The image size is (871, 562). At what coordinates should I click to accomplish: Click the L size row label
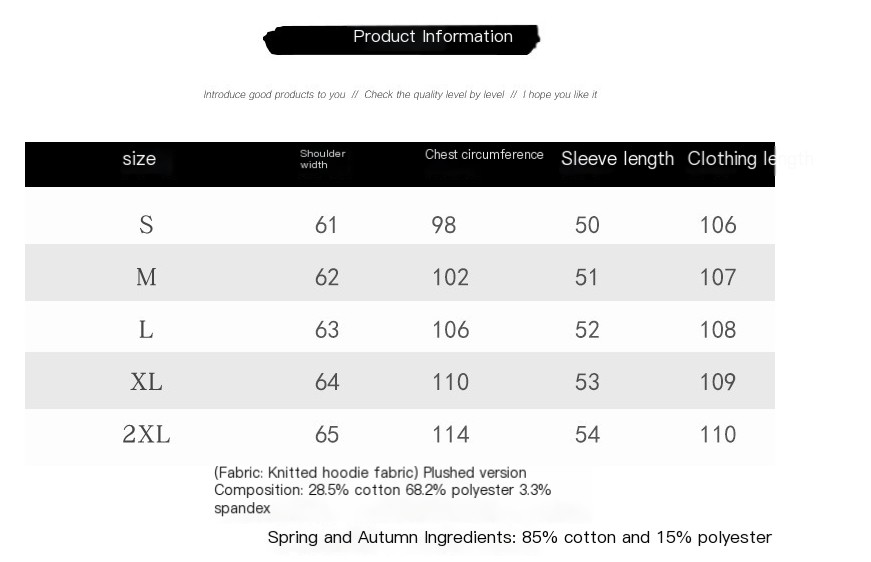pos(146,329)
